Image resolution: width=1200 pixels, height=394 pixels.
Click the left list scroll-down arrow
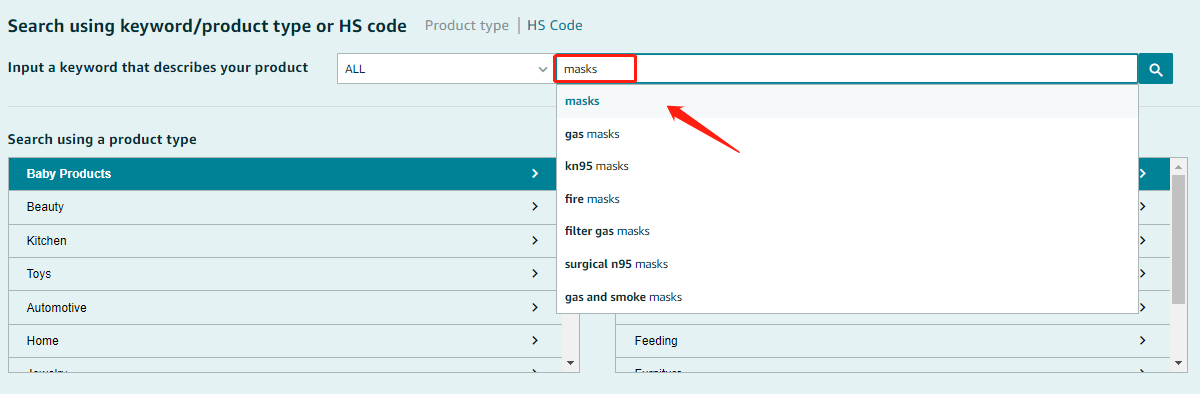coord(571,362)
